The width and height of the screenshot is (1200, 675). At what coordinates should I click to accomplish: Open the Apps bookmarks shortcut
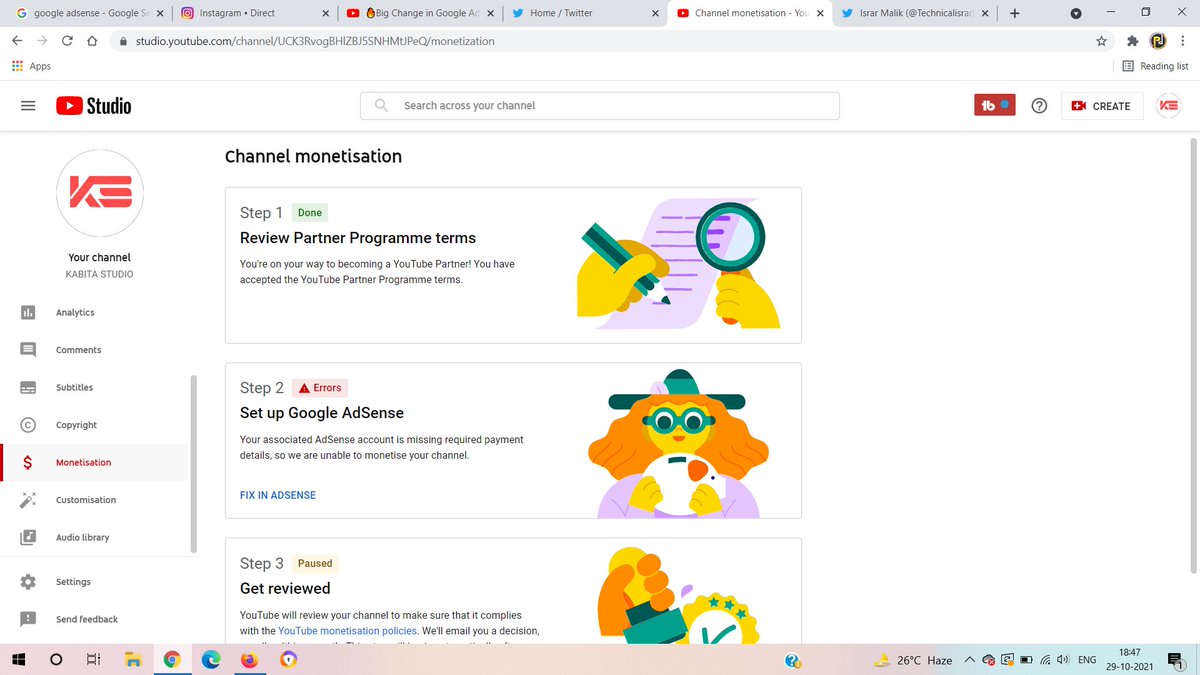point(31,66)
